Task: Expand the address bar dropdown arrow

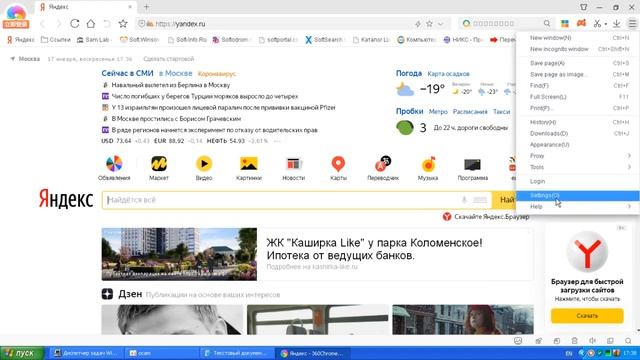Action: (440, 24)
